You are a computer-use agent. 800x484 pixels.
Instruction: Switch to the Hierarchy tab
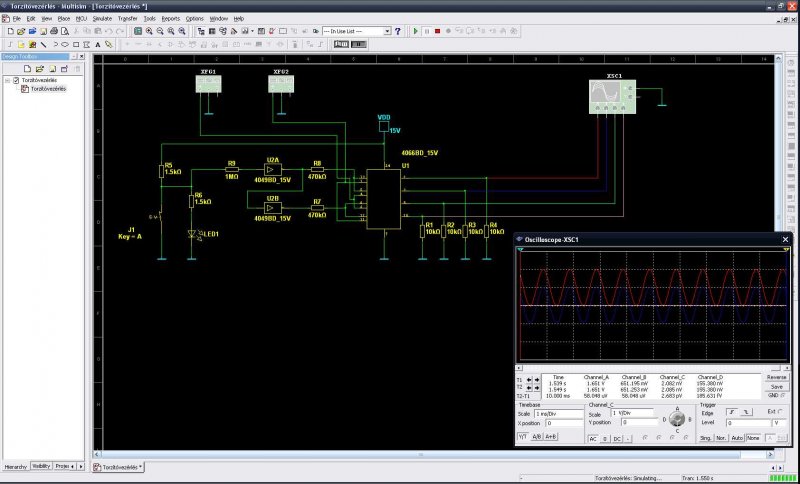click(15, 466)
